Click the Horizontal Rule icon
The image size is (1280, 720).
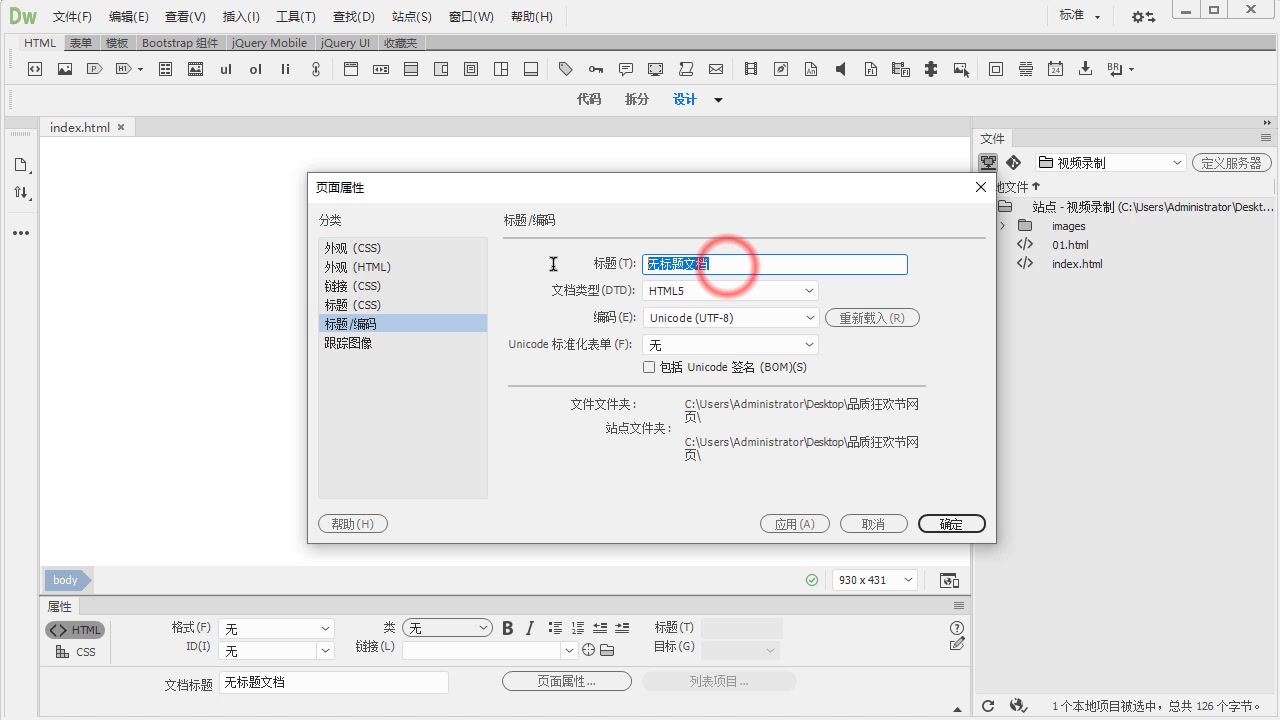coord(1026,69)
